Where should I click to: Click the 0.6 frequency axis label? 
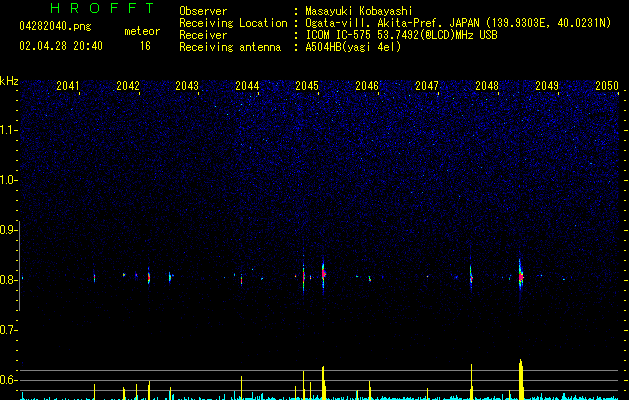tap(8, 380)
